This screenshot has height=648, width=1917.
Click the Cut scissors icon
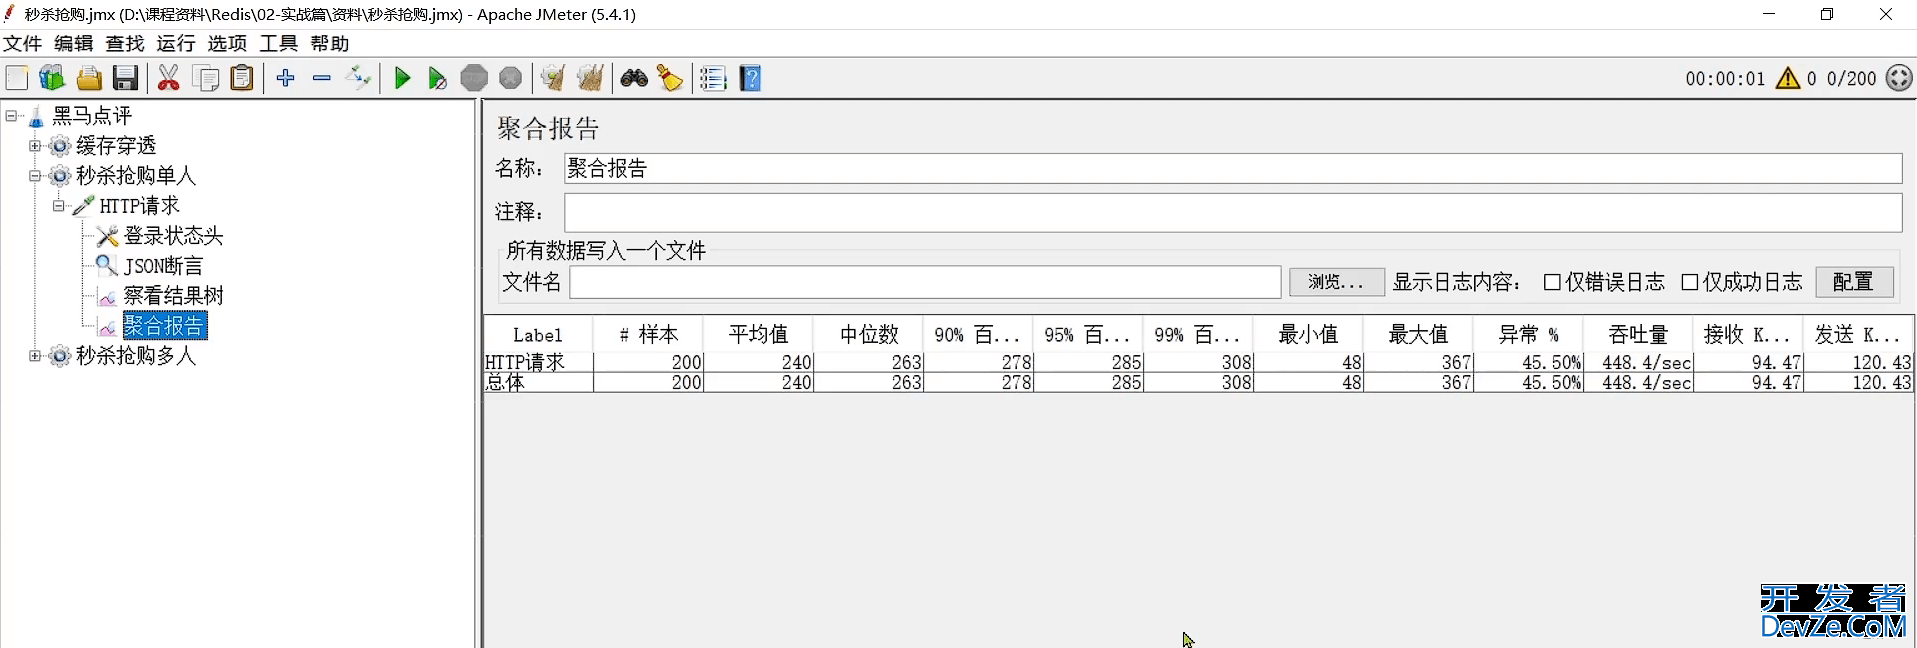(169, 78)
